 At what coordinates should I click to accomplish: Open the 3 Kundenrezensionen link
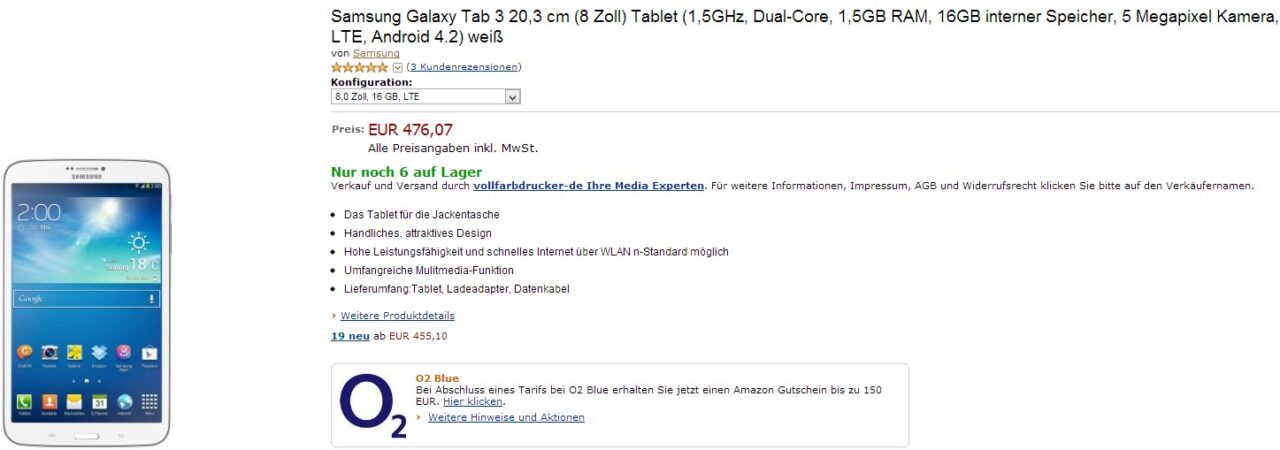point(464,67)
